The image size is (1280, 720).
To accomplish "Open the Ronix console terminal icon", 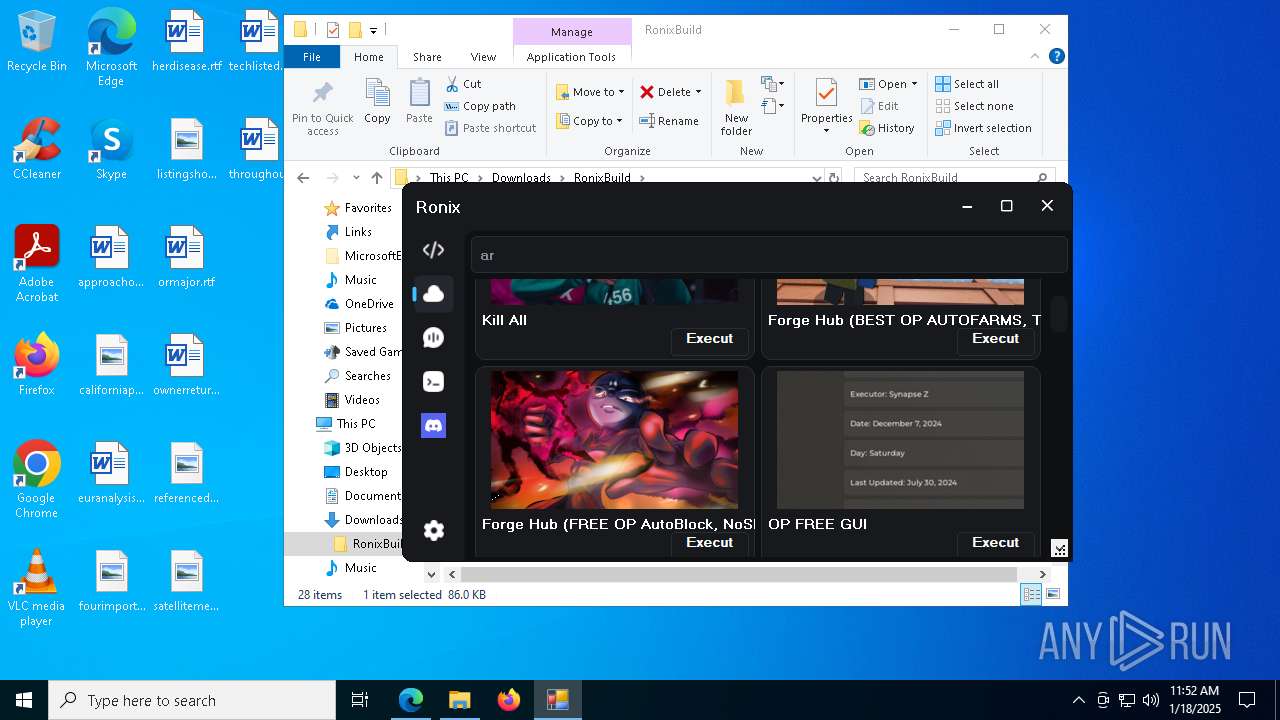I will 433,382.
